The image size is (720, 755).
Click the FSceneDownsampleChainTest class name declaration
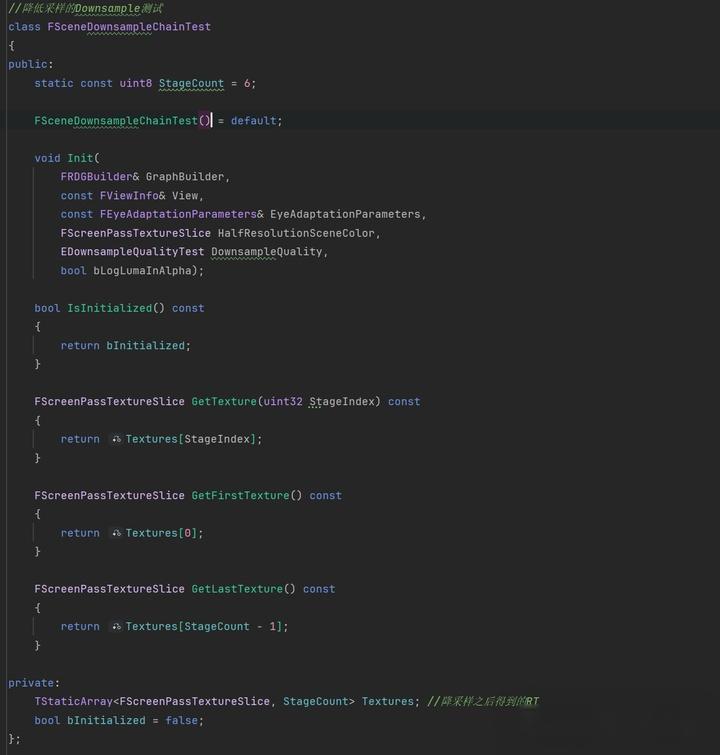[129, 27]
